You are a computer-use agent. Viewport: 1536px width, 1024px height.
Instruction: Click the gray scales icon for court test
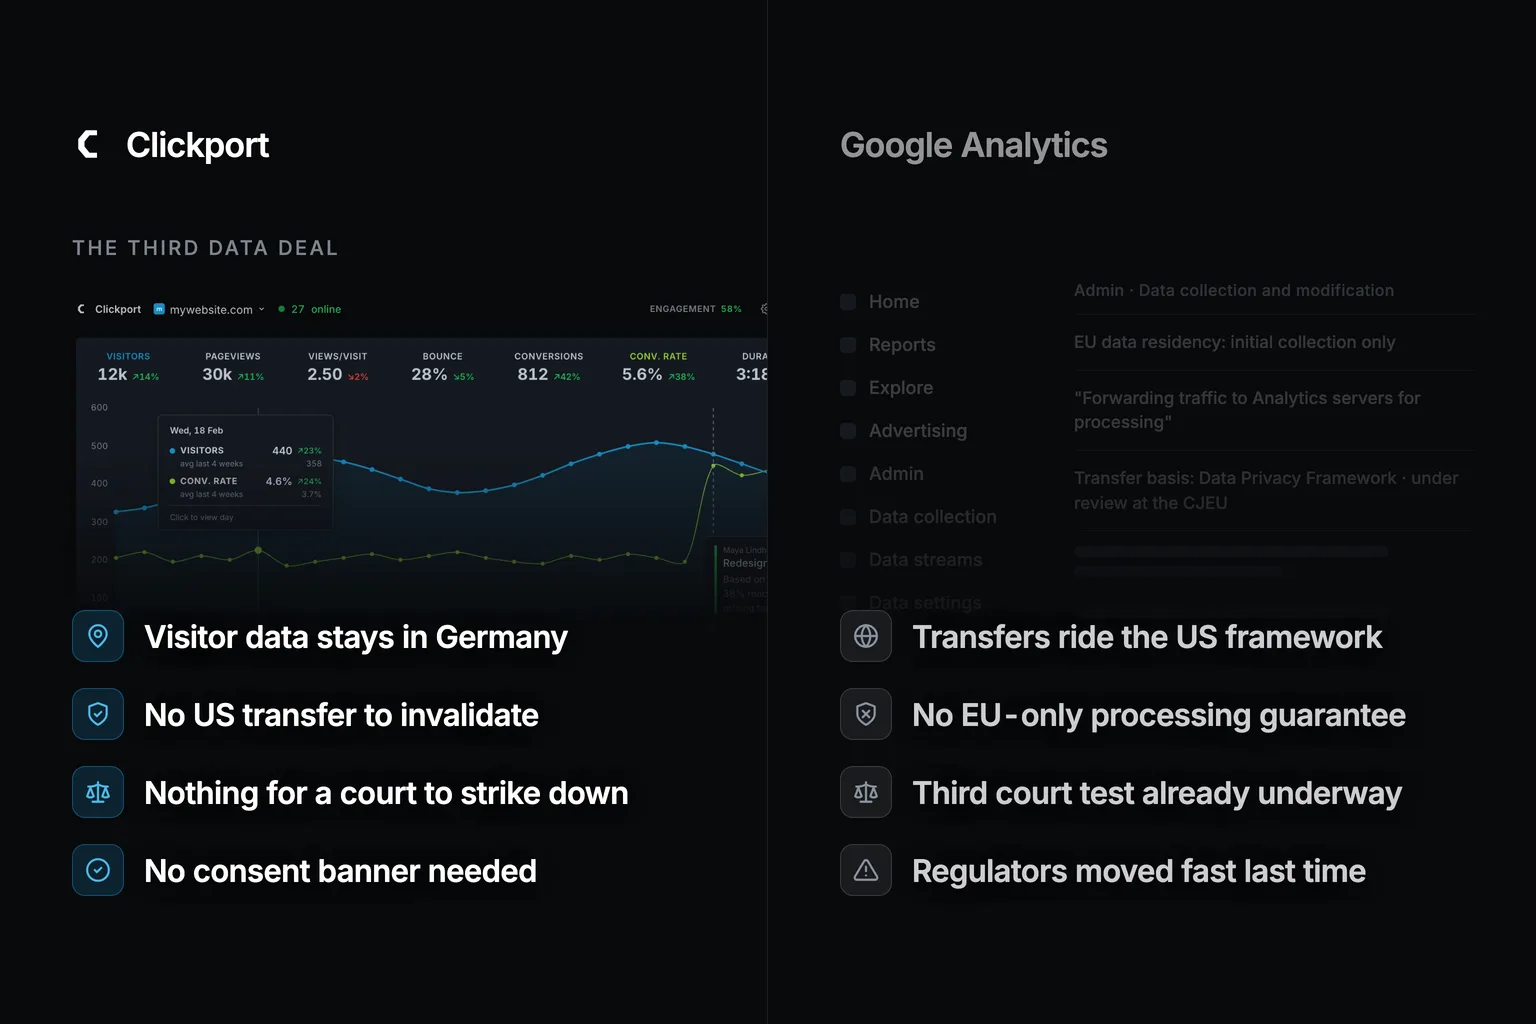[866, 792]
